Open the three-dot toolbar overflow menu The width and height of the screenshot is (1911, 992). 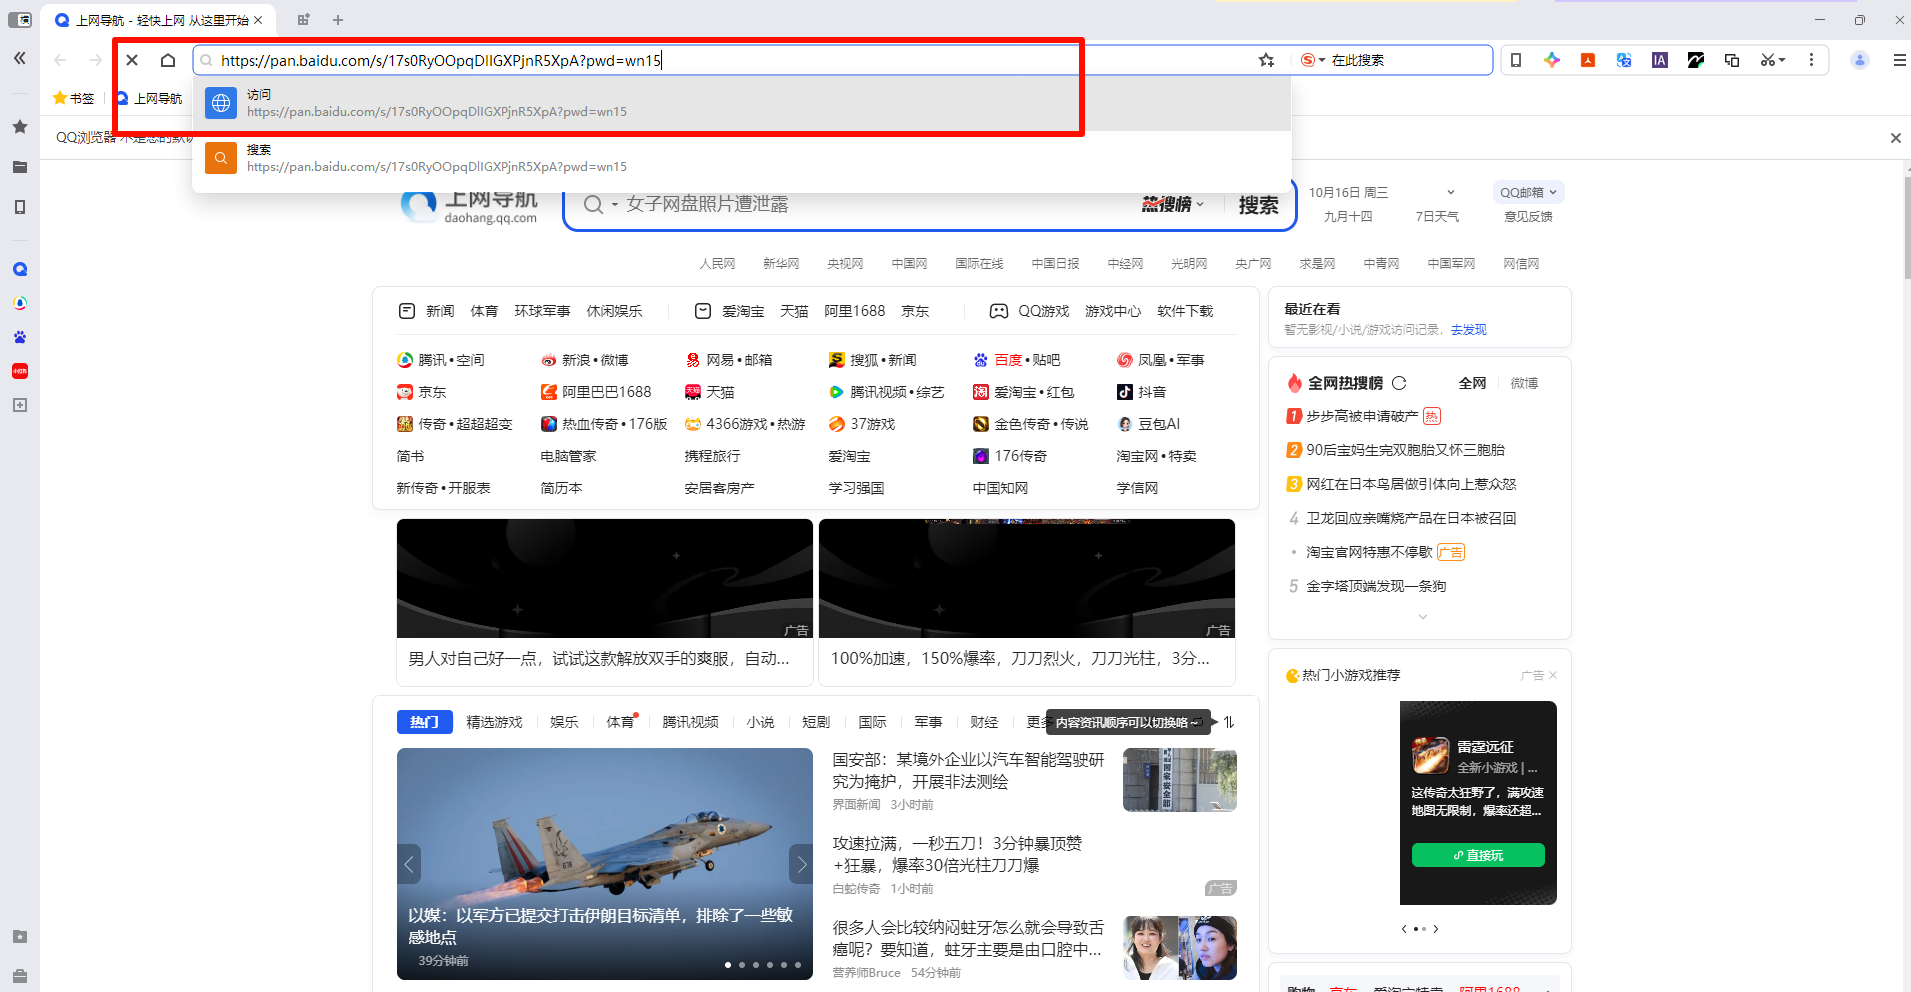coord(1811,60)
